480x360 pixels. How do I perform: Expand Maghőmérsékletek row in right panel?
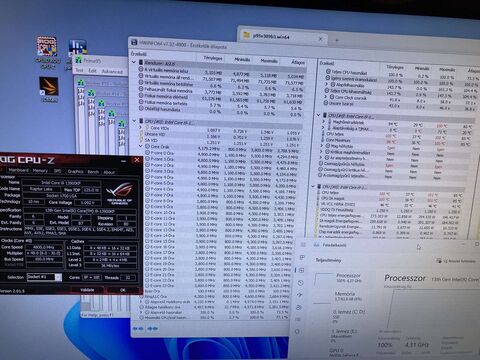click(x=323, y=122)
